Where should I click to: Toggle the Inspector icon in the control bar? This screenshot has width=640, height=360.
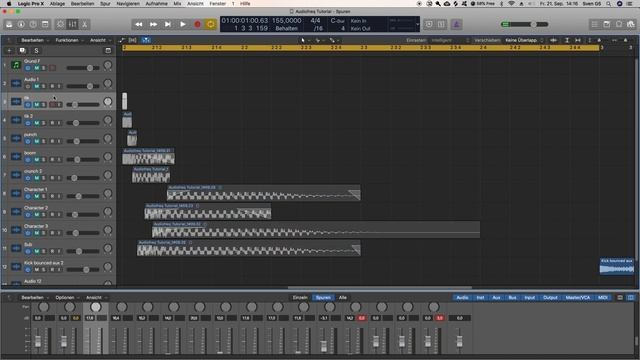[21, 24]
